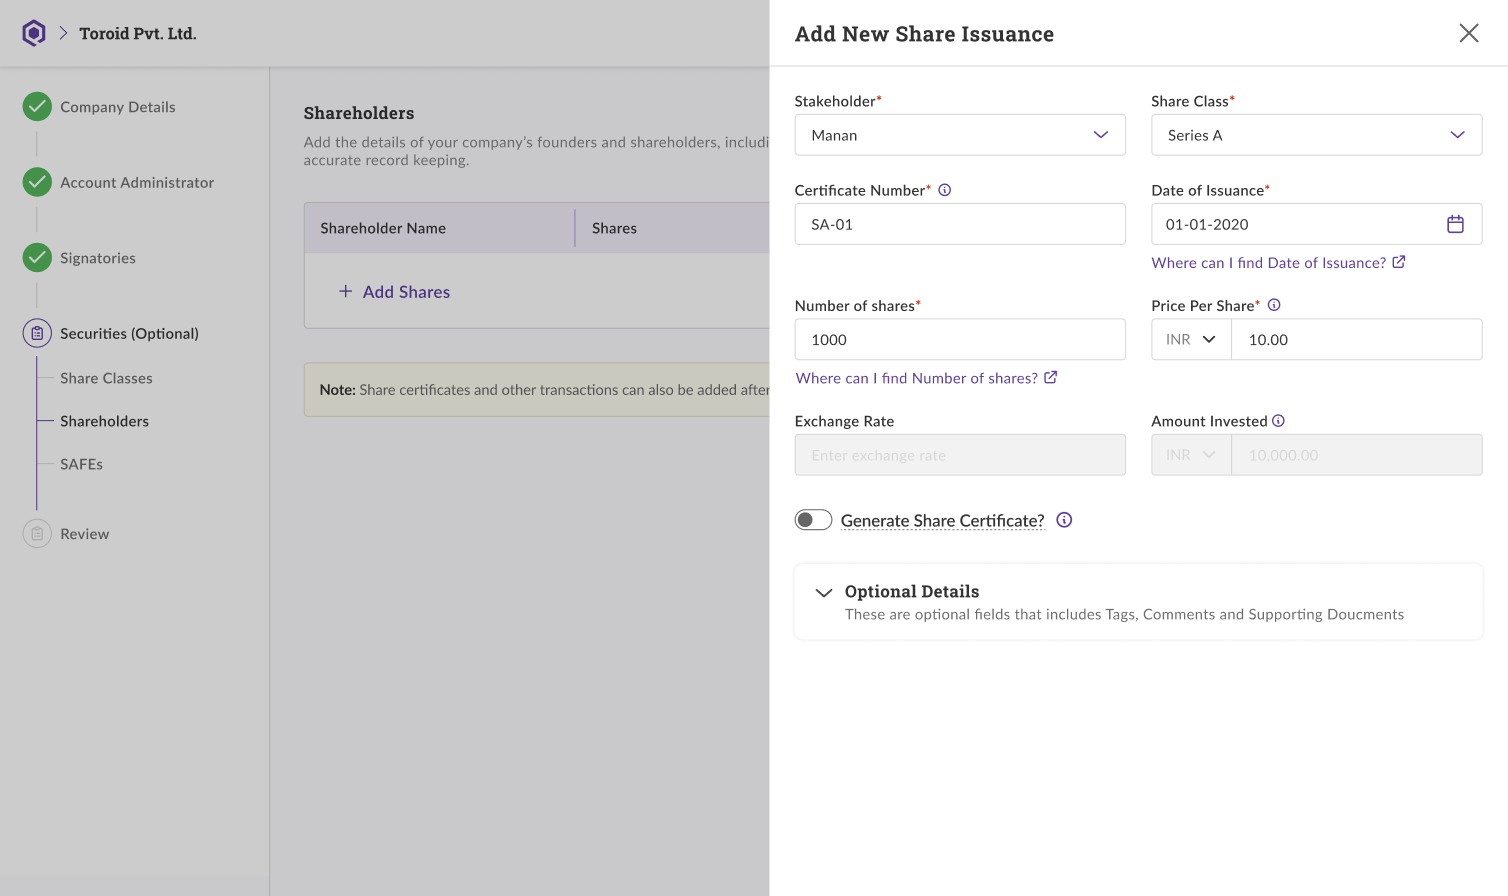Click the Price Per Share info icon
This screenshot has width=1508, height=896.
click(x=1274, y=305)
